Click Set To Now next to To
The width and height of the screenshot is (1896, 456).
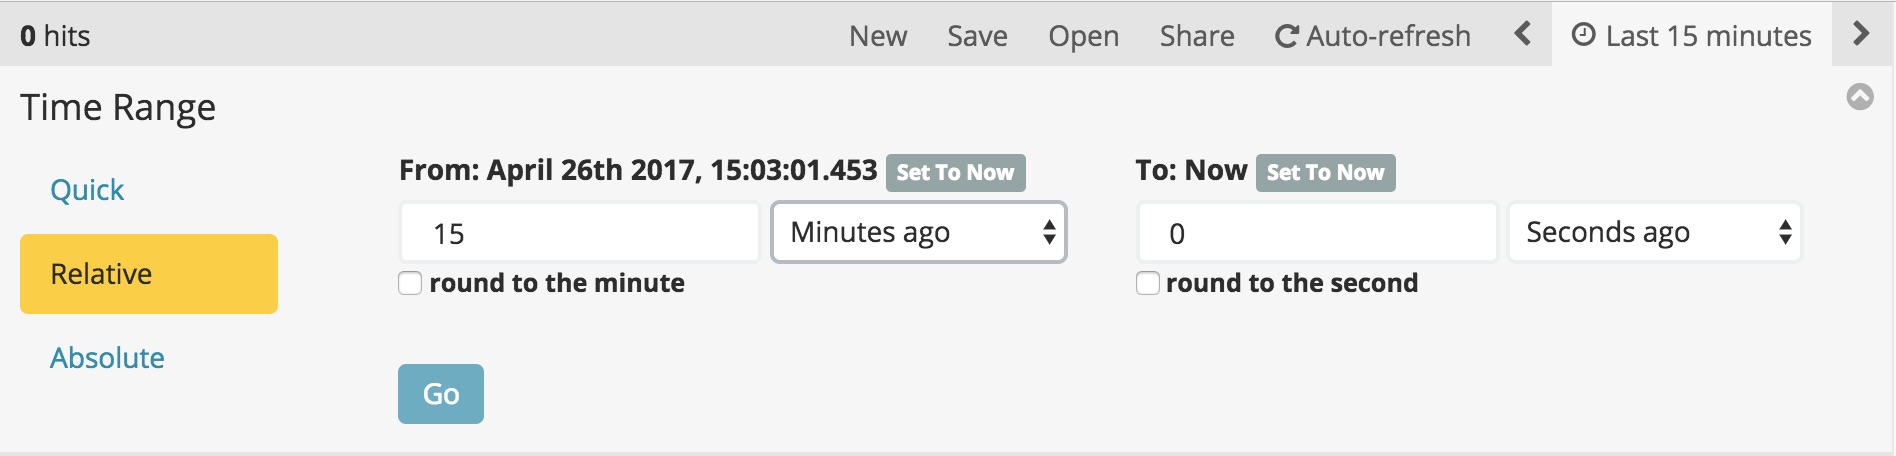(1325, 172)
